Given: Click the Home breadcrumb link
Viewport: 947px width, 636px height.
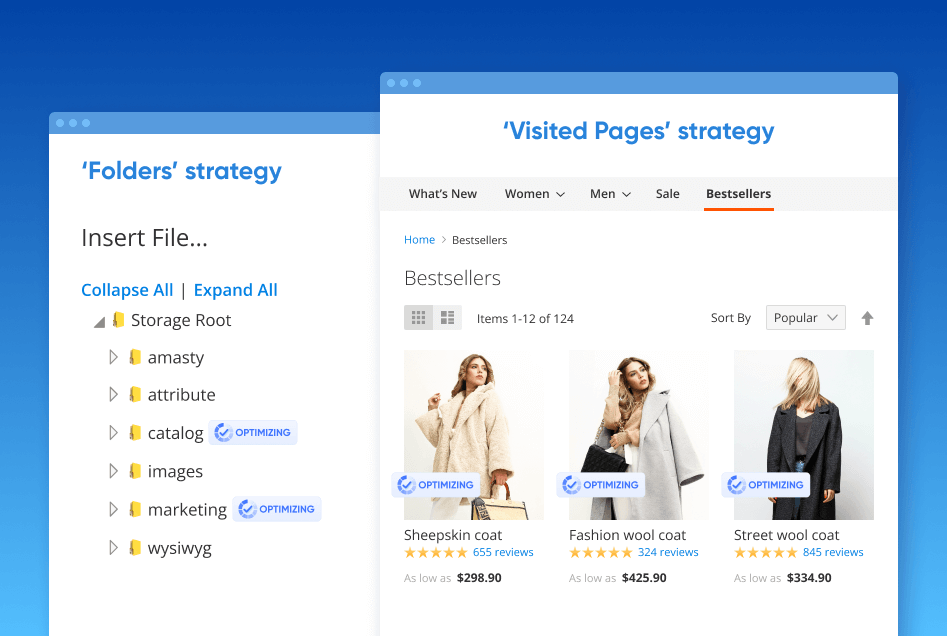Looking at the screenshot, I should (419, 240).
